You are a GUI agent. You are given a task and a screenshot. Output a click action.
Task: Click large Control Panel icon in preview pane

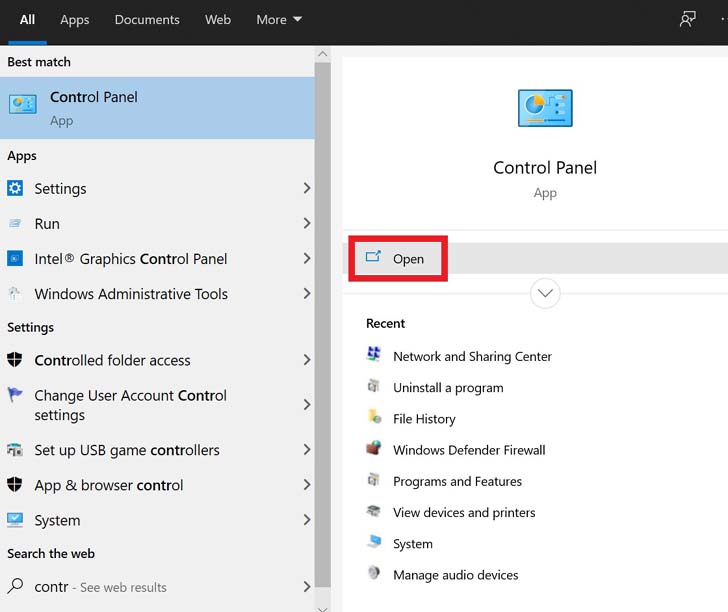point(545,108)
